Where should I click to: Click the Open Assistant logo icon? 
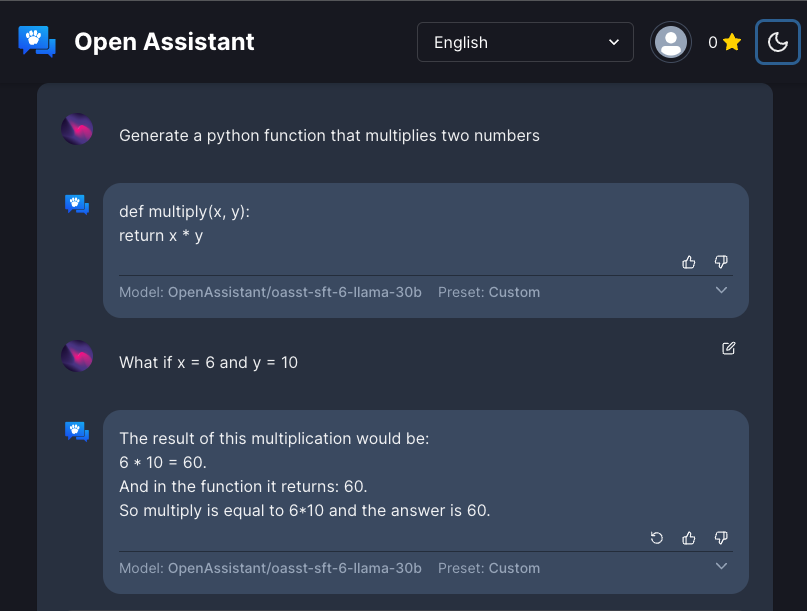(x=37, y=41)
